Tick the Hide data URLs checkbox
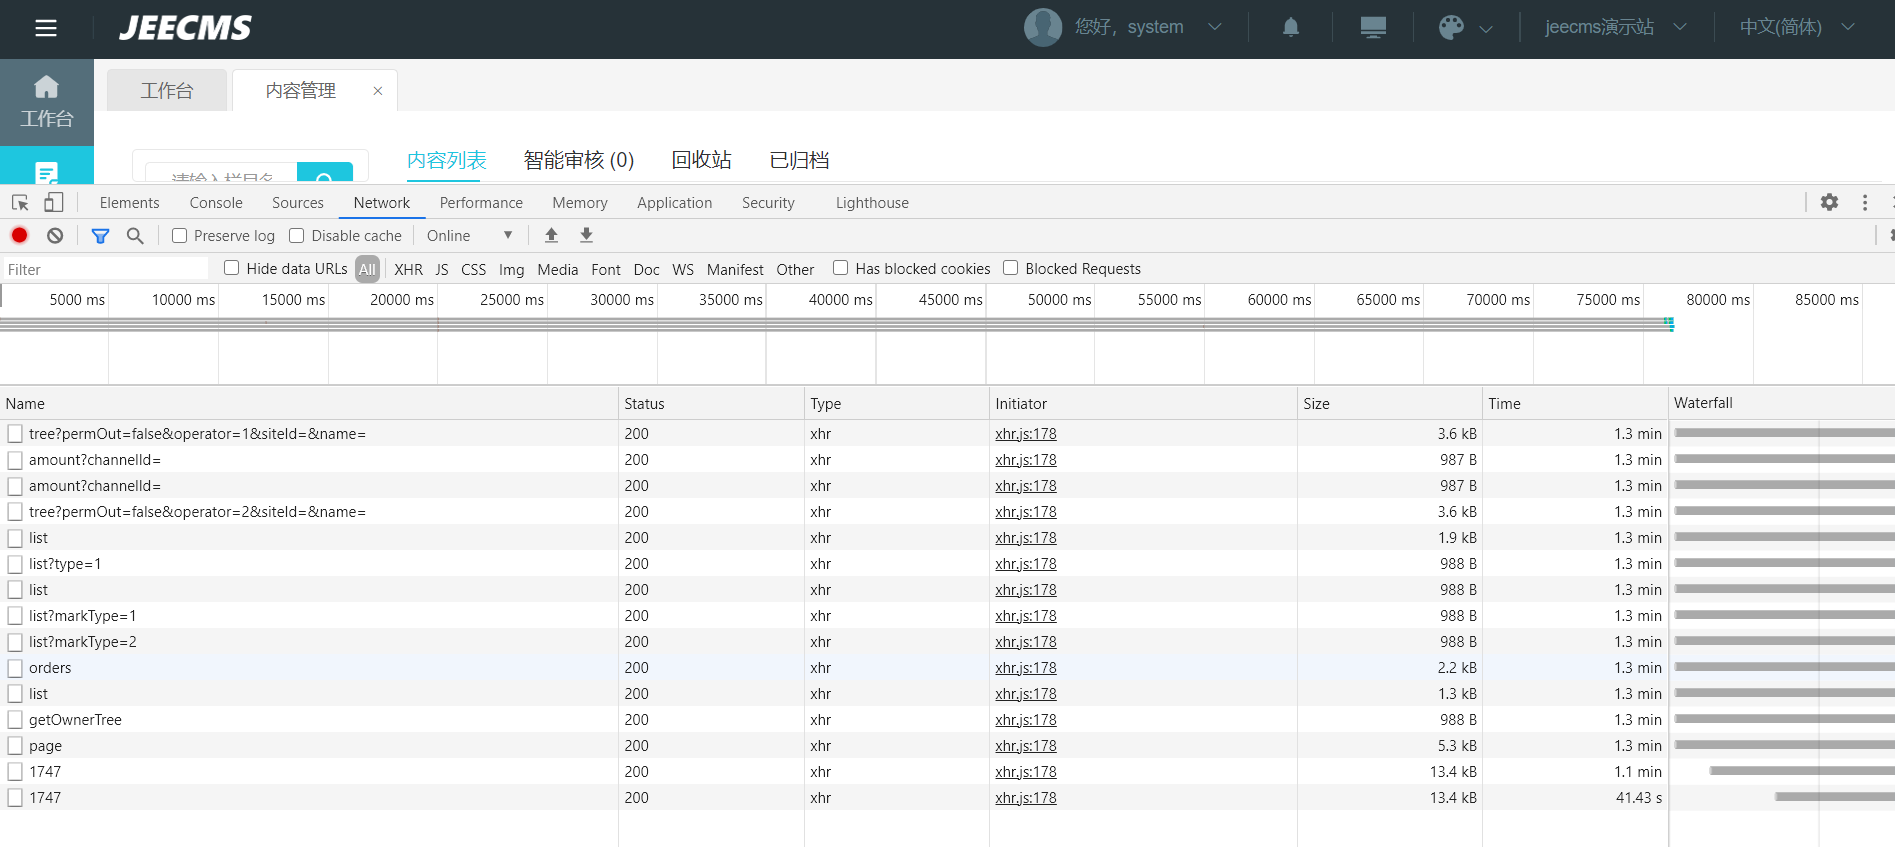This screenshot has width=1895, height=847. tap(232, 268)
